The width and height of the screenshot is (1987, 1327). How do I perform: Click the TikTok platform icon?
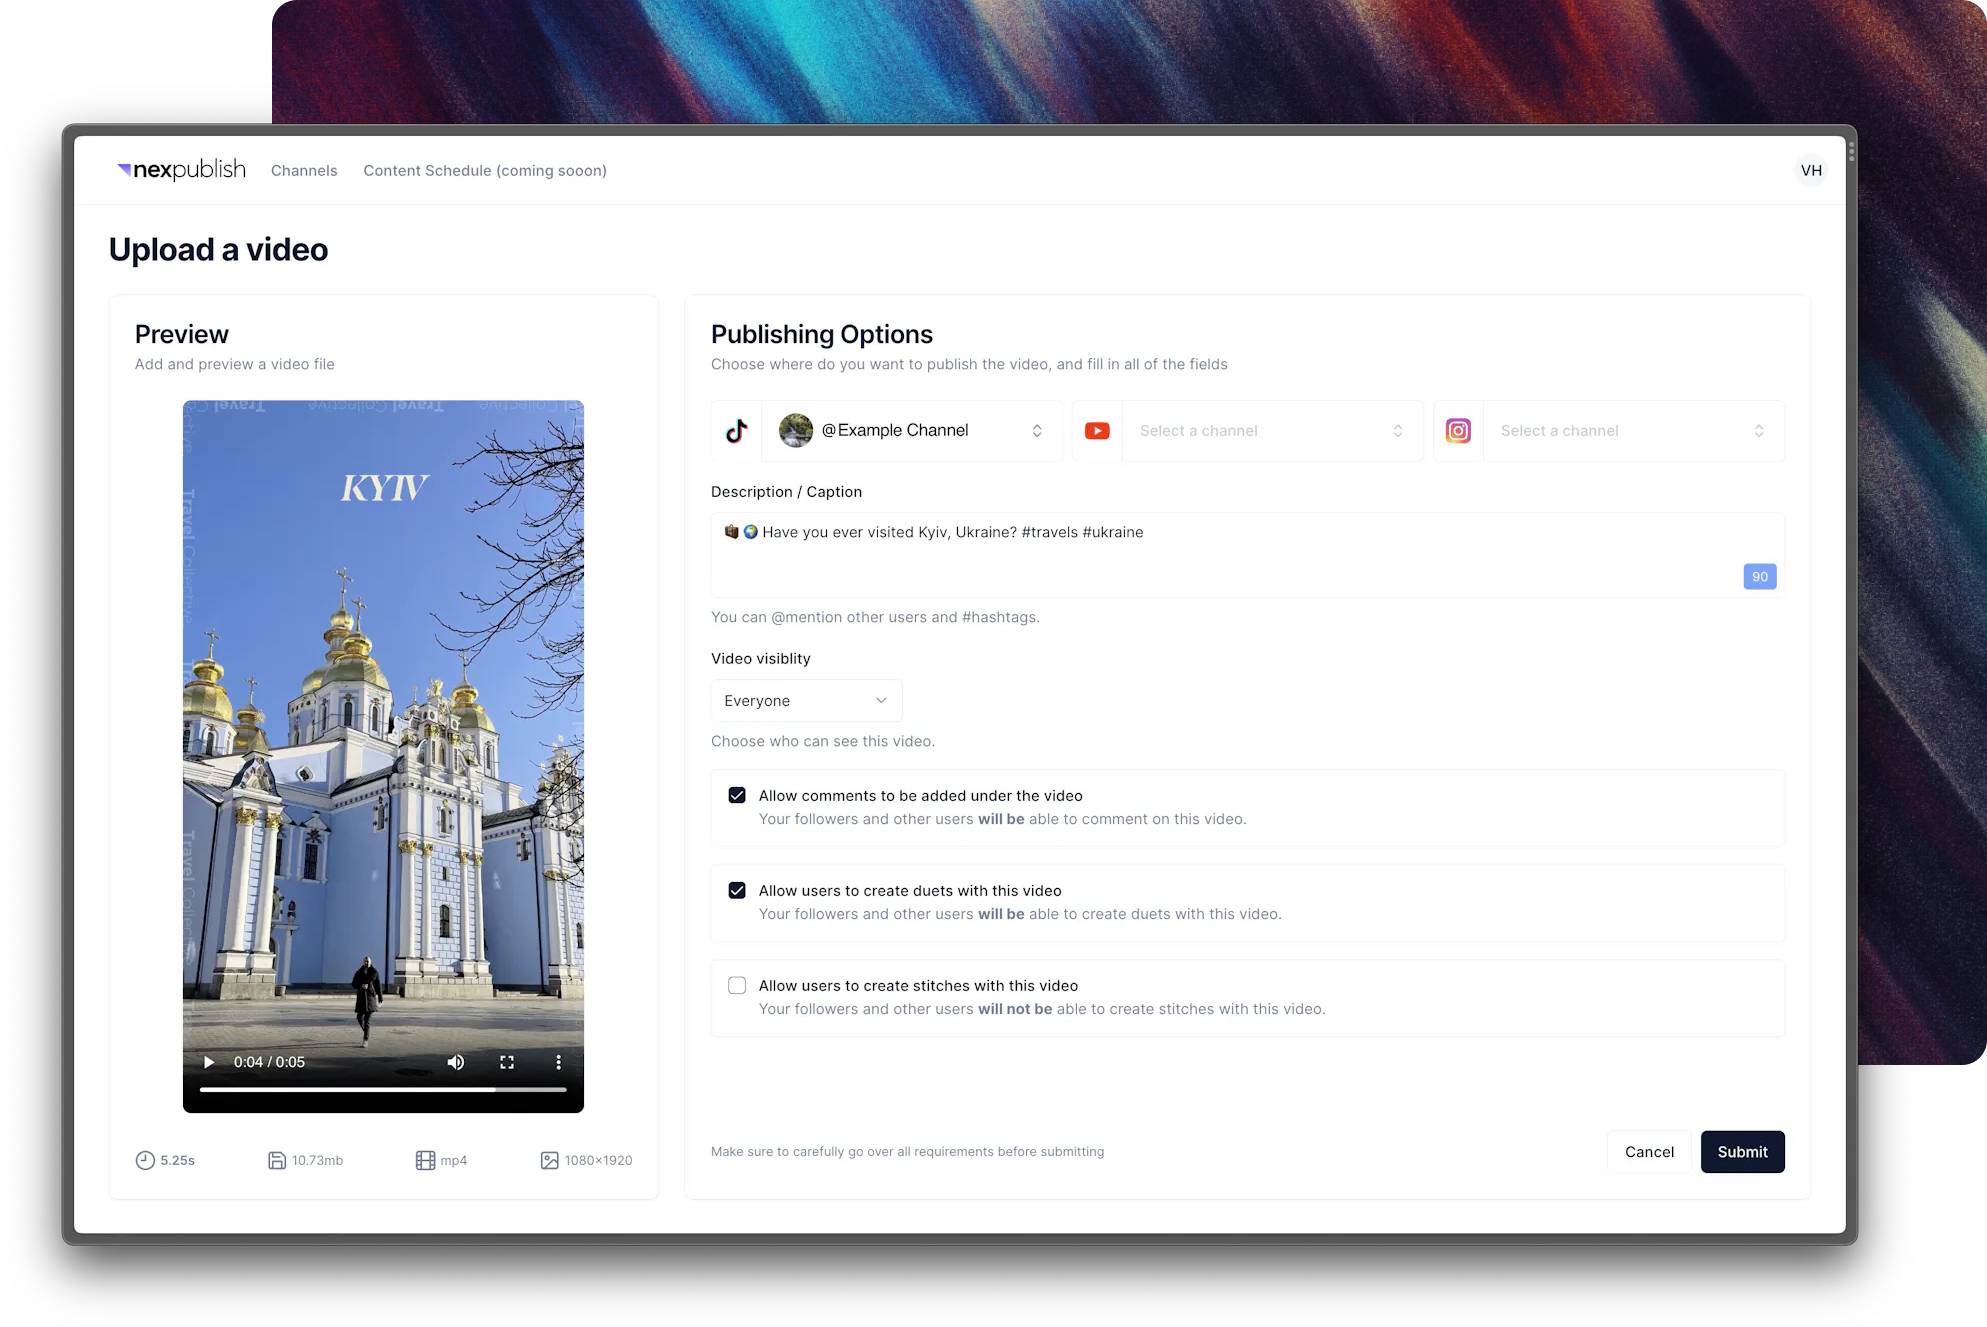[737, 431]
